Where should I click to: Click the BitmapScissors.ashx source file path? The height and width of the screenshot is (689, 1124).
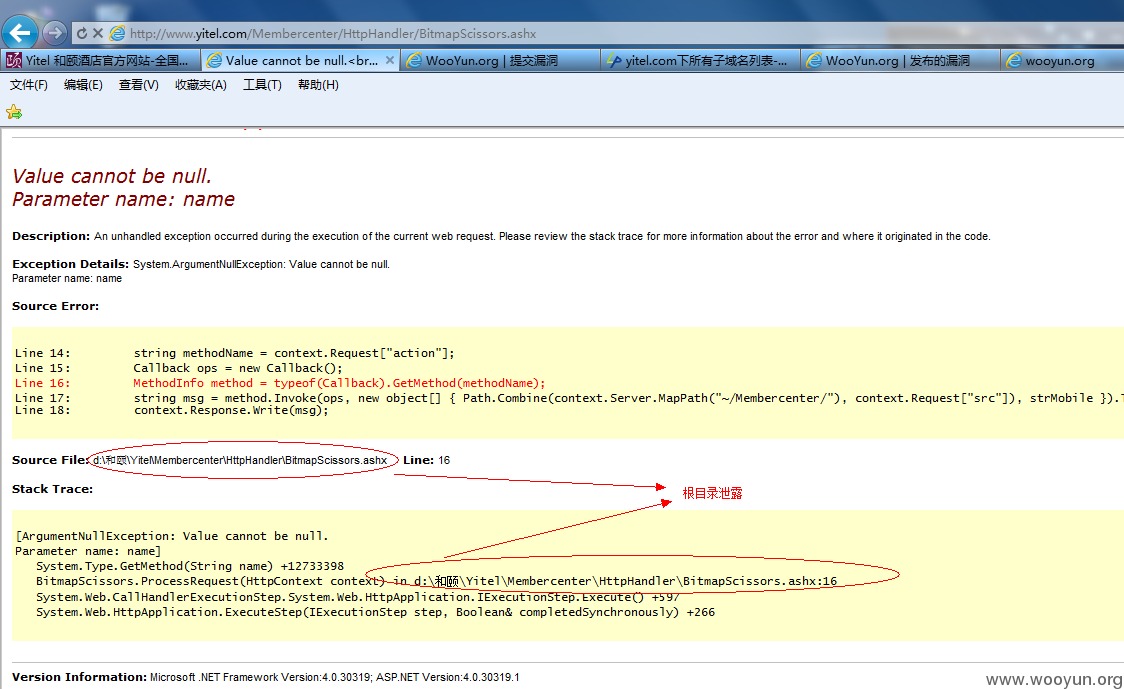tap(240, 460)
